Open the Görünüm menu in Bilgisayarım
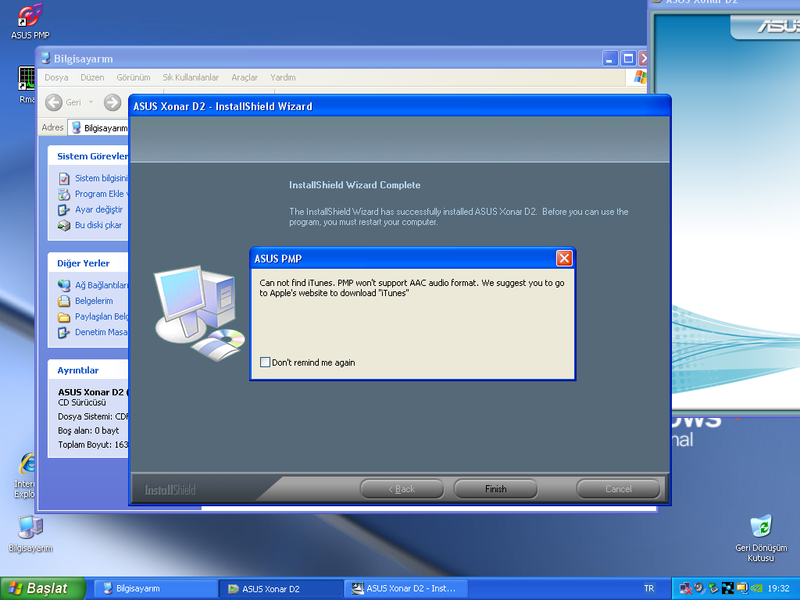Screen dimensions: 800x600 tap(133, 78)
